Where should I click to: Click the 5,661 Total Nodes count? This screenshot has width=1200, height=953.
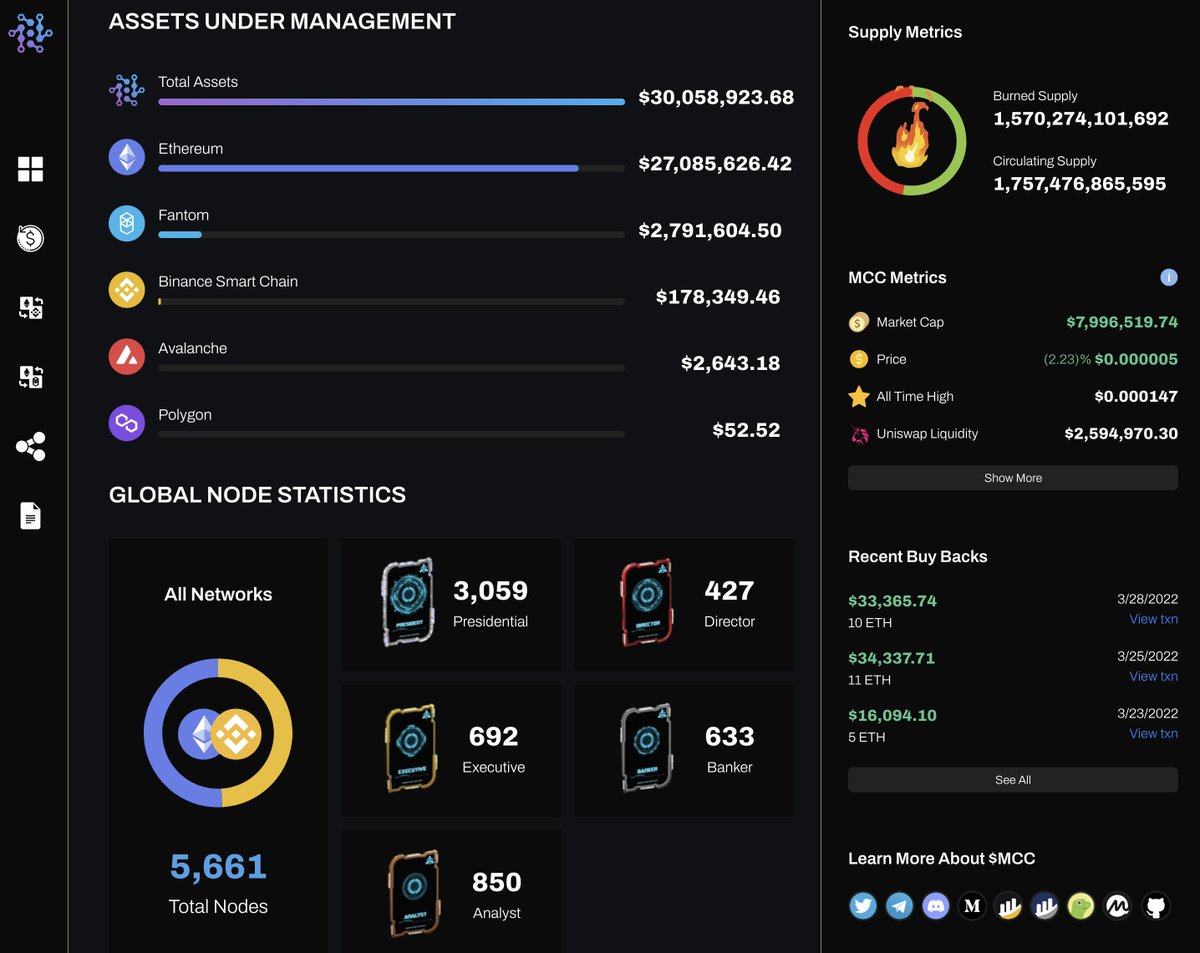[218, 866]
